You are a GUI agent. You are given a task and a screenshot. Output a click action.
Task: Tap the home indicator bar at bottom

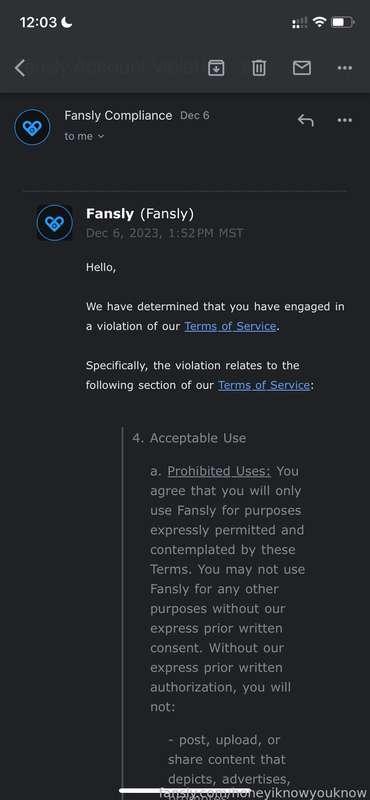[x=185, y=791]
